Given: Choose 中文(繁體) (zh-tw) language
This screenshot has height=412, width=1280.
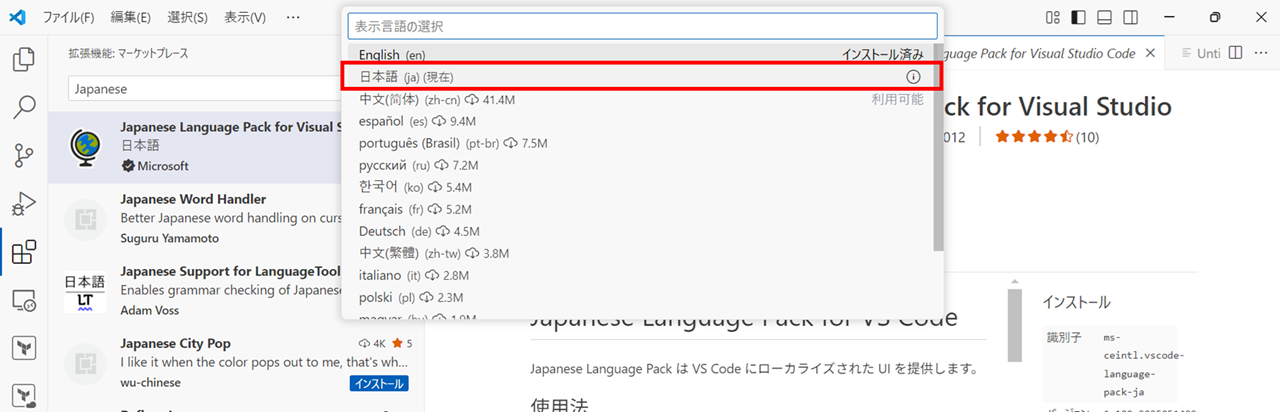Looking at the screenshot, I should click(x=640, y=253).
